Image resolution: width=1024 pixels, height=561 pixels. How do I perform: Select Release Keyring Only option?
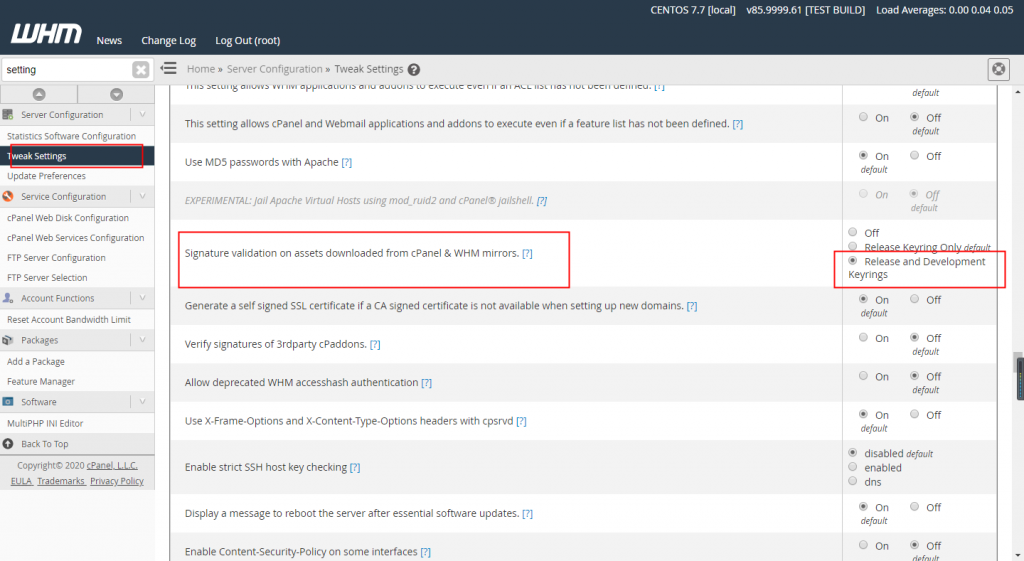852,246
